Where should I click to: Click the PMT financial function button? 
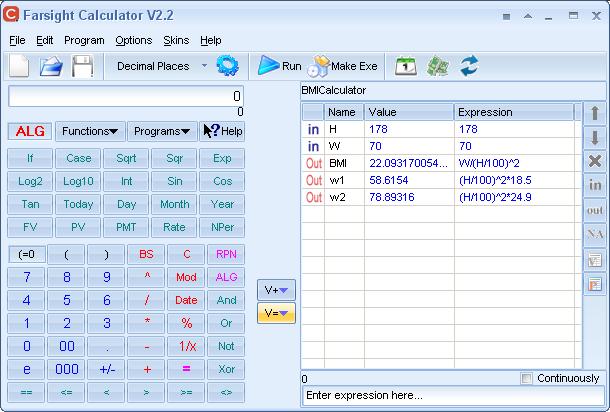tap(126, 227)
